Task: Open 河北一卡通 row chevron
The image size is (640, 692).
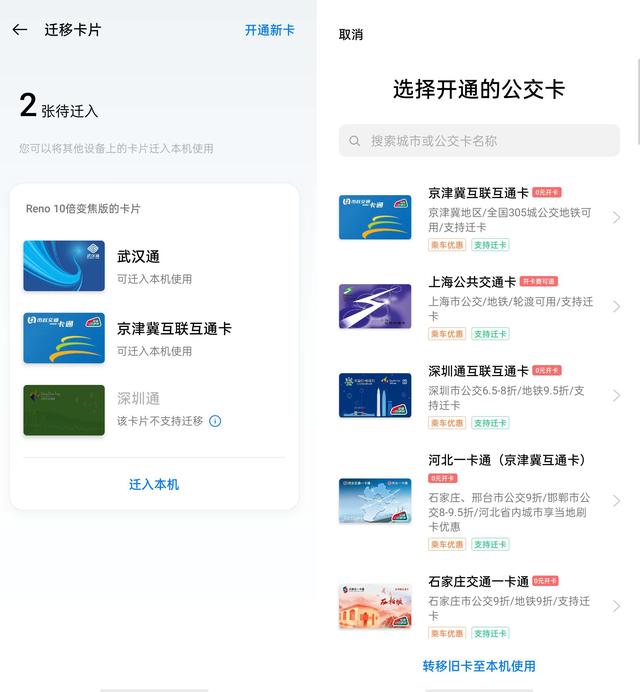Action: 617,500
